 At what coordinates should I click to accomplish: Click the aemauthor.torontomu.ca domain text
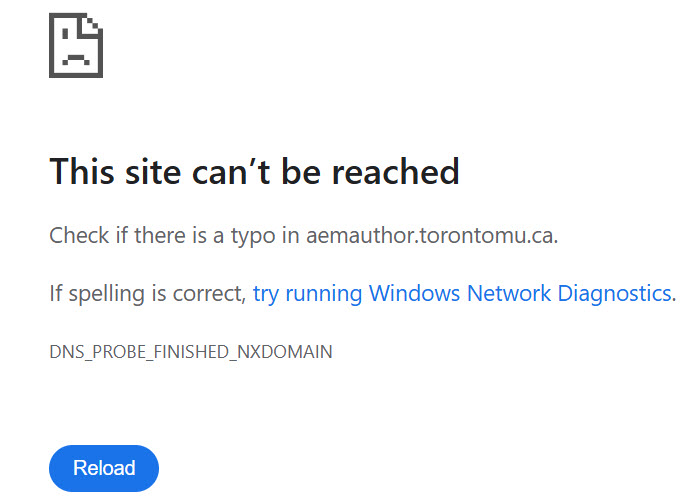point(431,237)
